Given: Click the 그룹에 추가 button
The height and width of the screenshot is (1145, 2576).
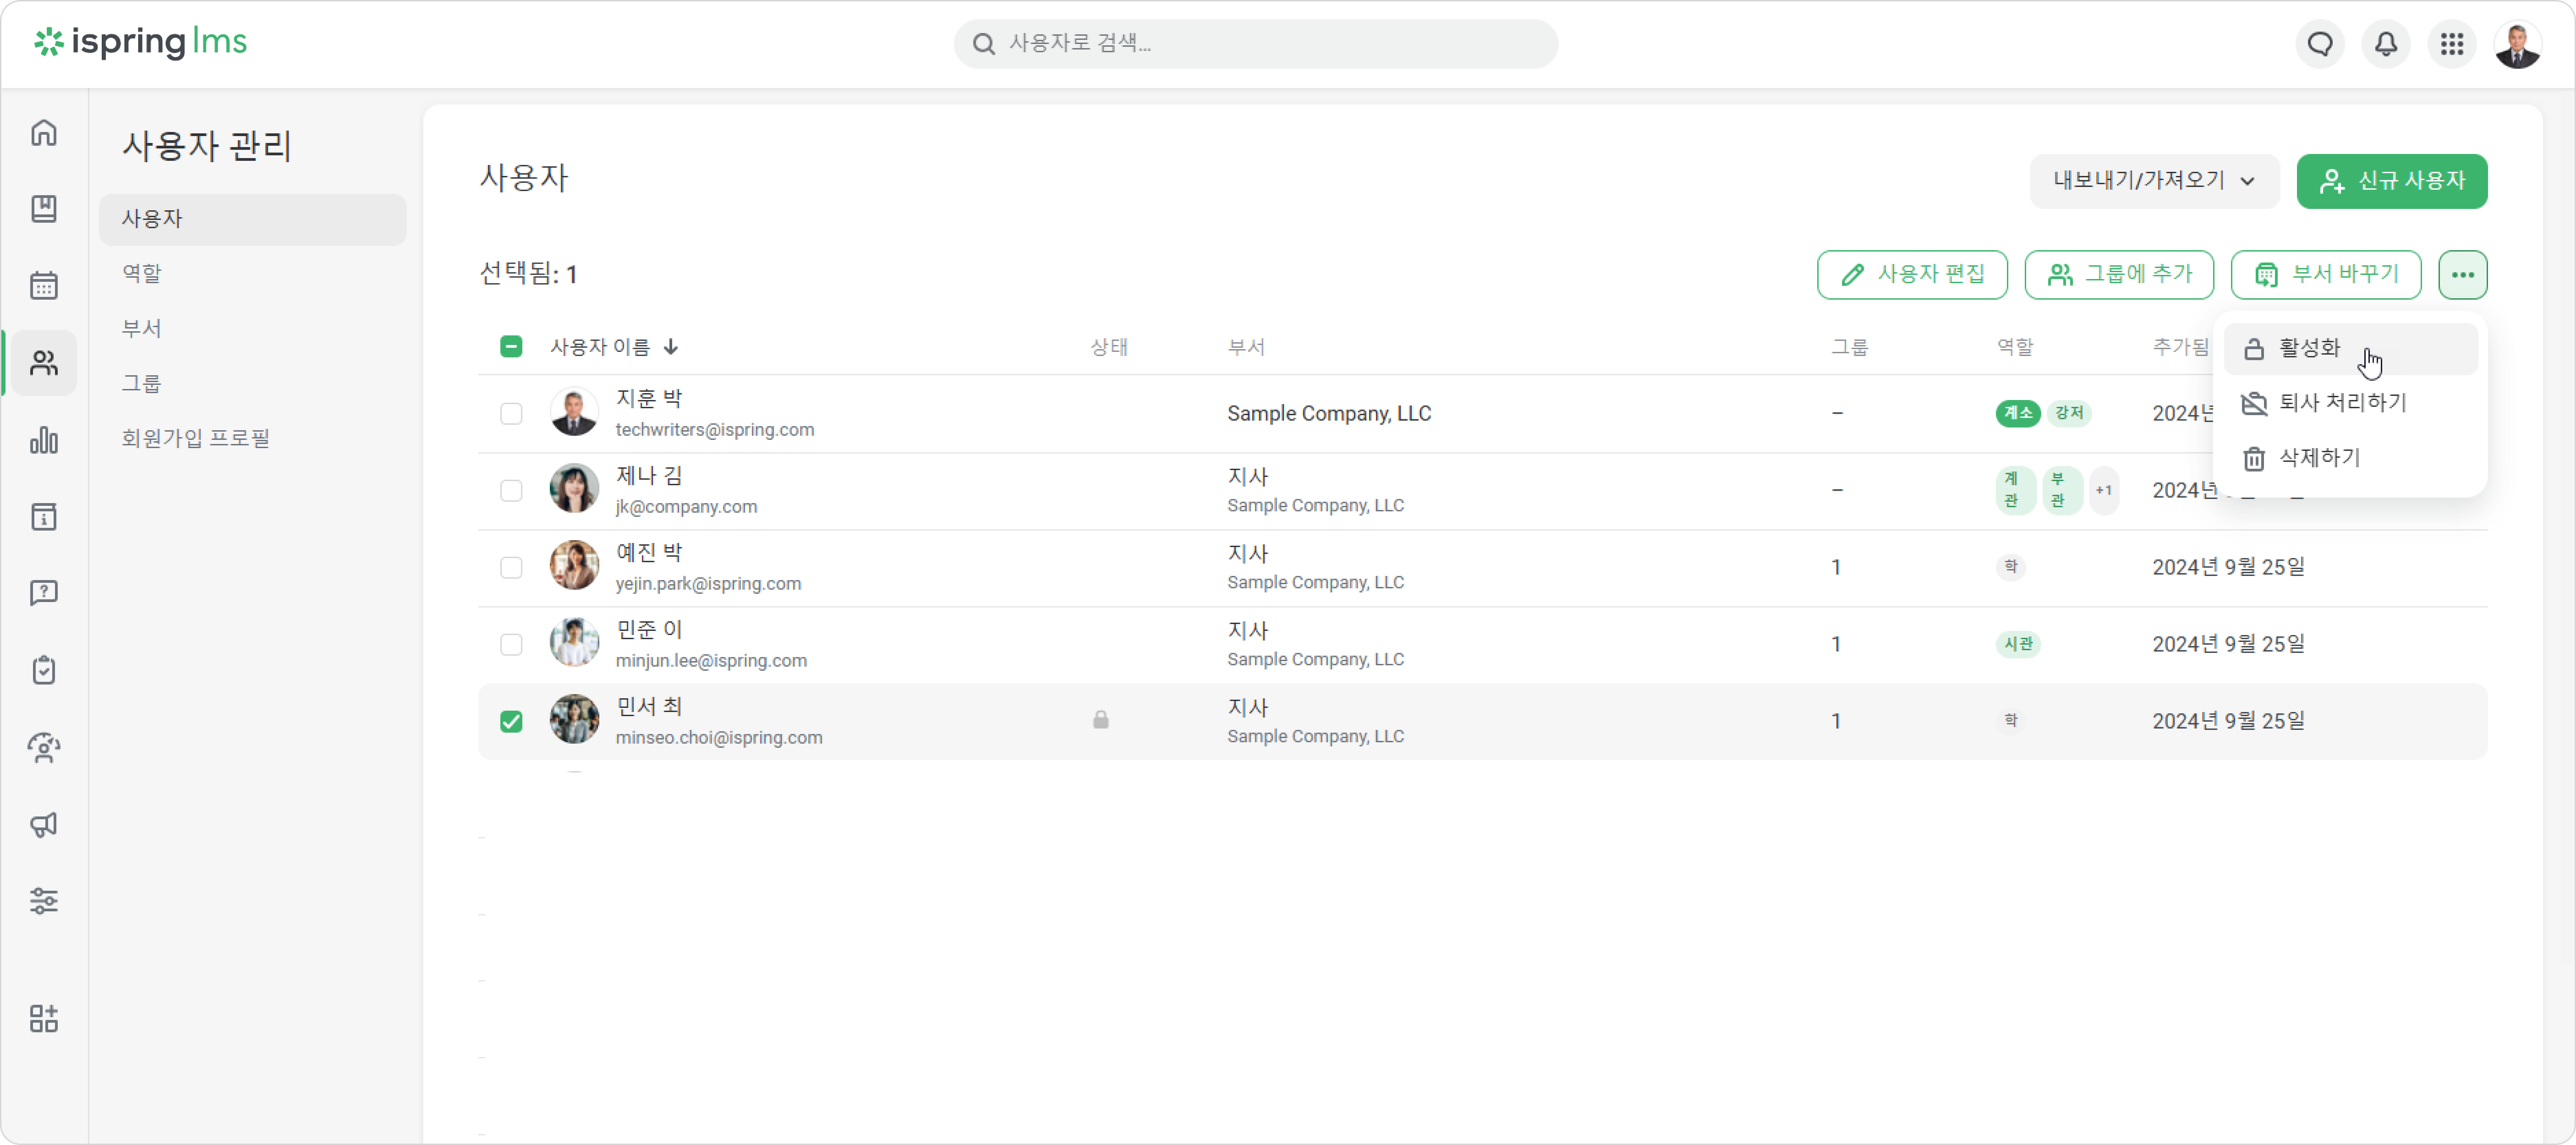Looking at the screenshot, I should point(2119,275).
